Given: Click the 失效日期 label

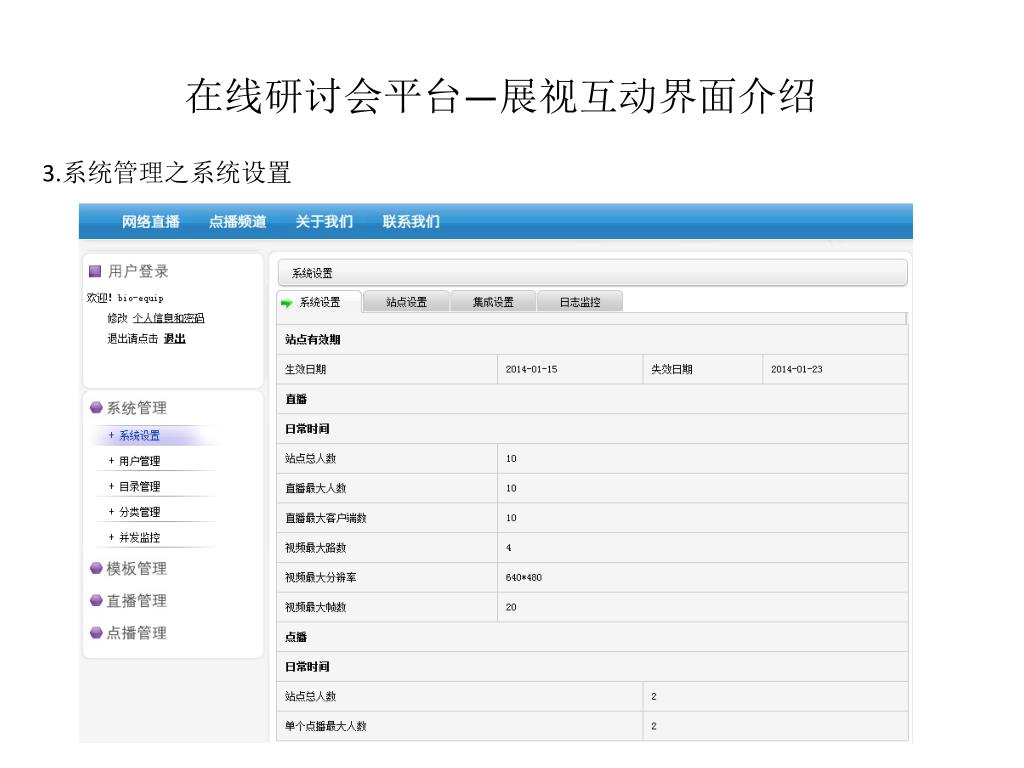Looking at the screenshot, I should coord(671,369).
